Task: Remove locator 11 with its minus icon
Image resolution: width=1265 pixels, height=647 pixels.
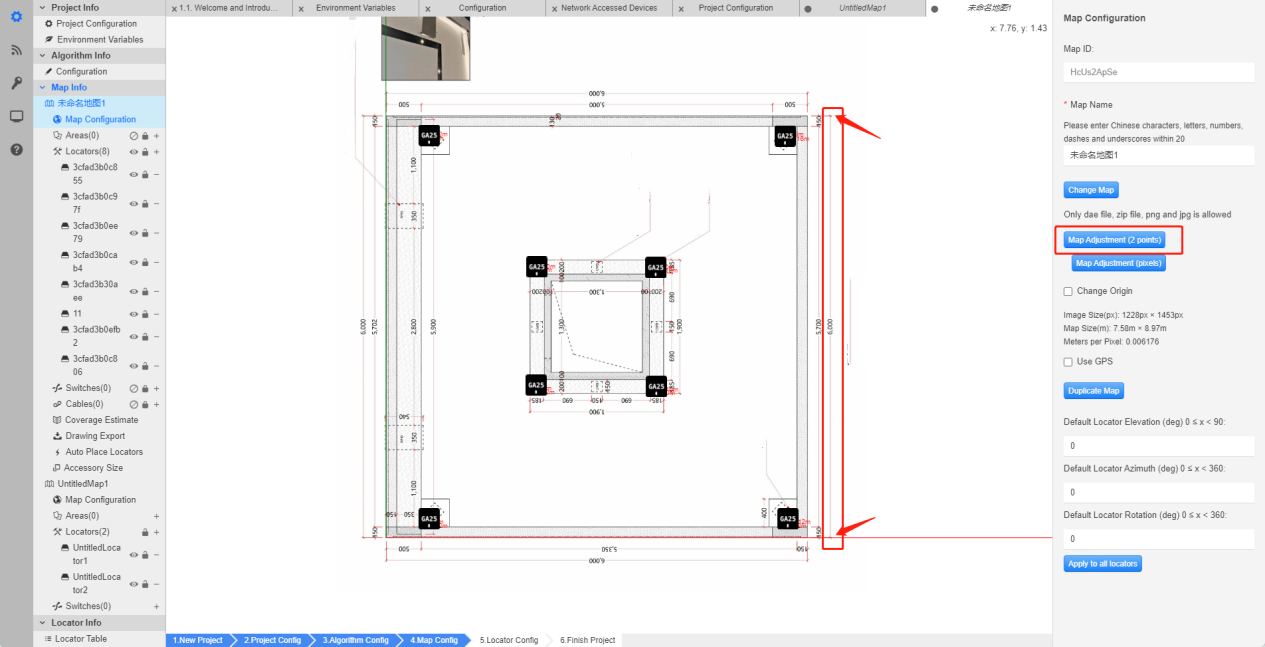Action: pyautogui.click(x=157, y=314)
